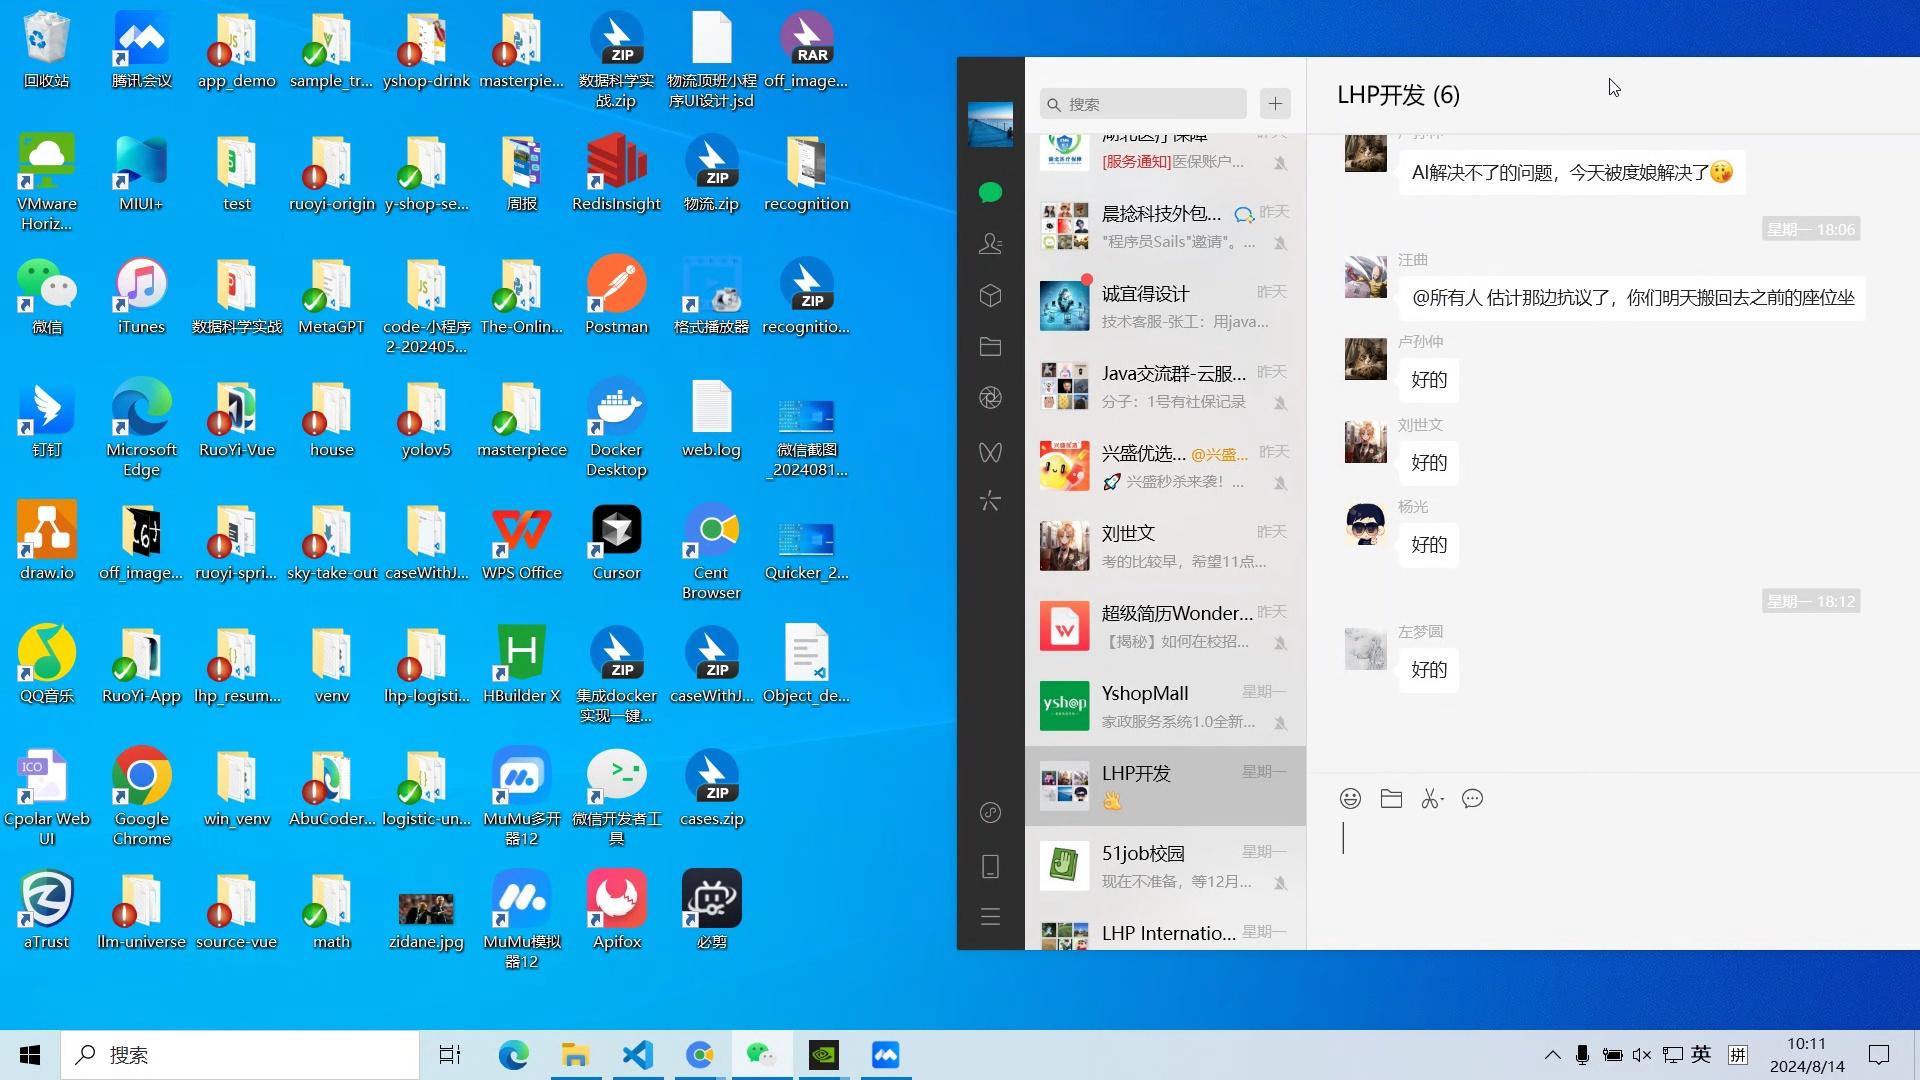Viewport: 1920px width, 1080px height.
Task: Open the Channels butterfly icon in WeChat sidebar
Action: pos(990,452)
